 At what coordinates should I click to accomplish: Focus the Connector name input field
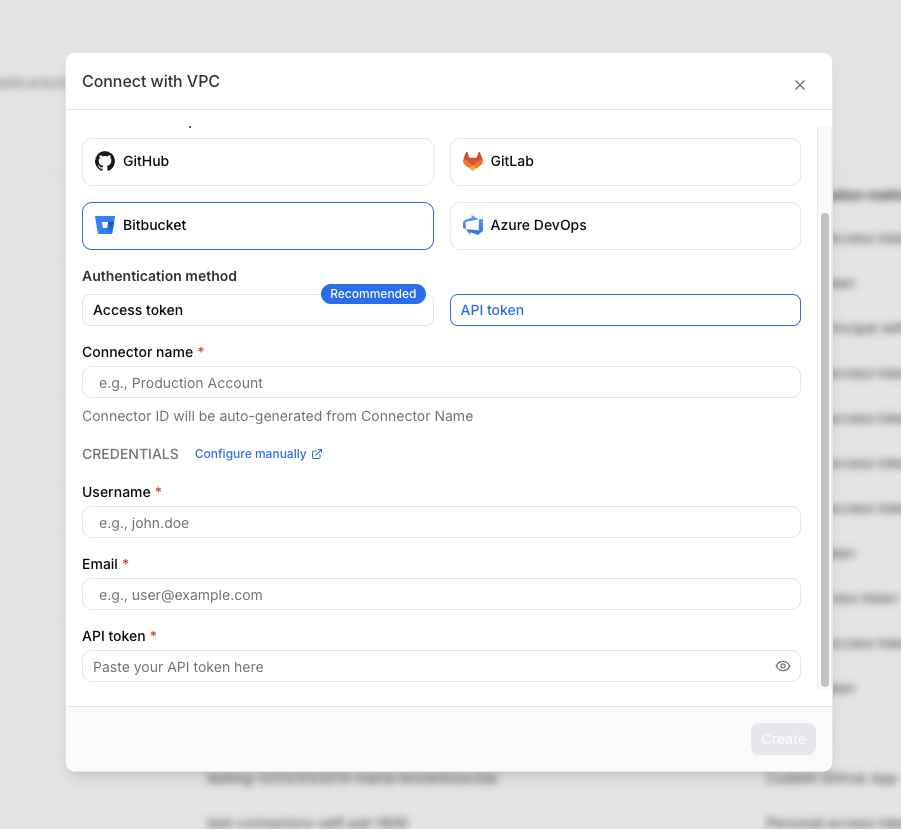point(441,382)
